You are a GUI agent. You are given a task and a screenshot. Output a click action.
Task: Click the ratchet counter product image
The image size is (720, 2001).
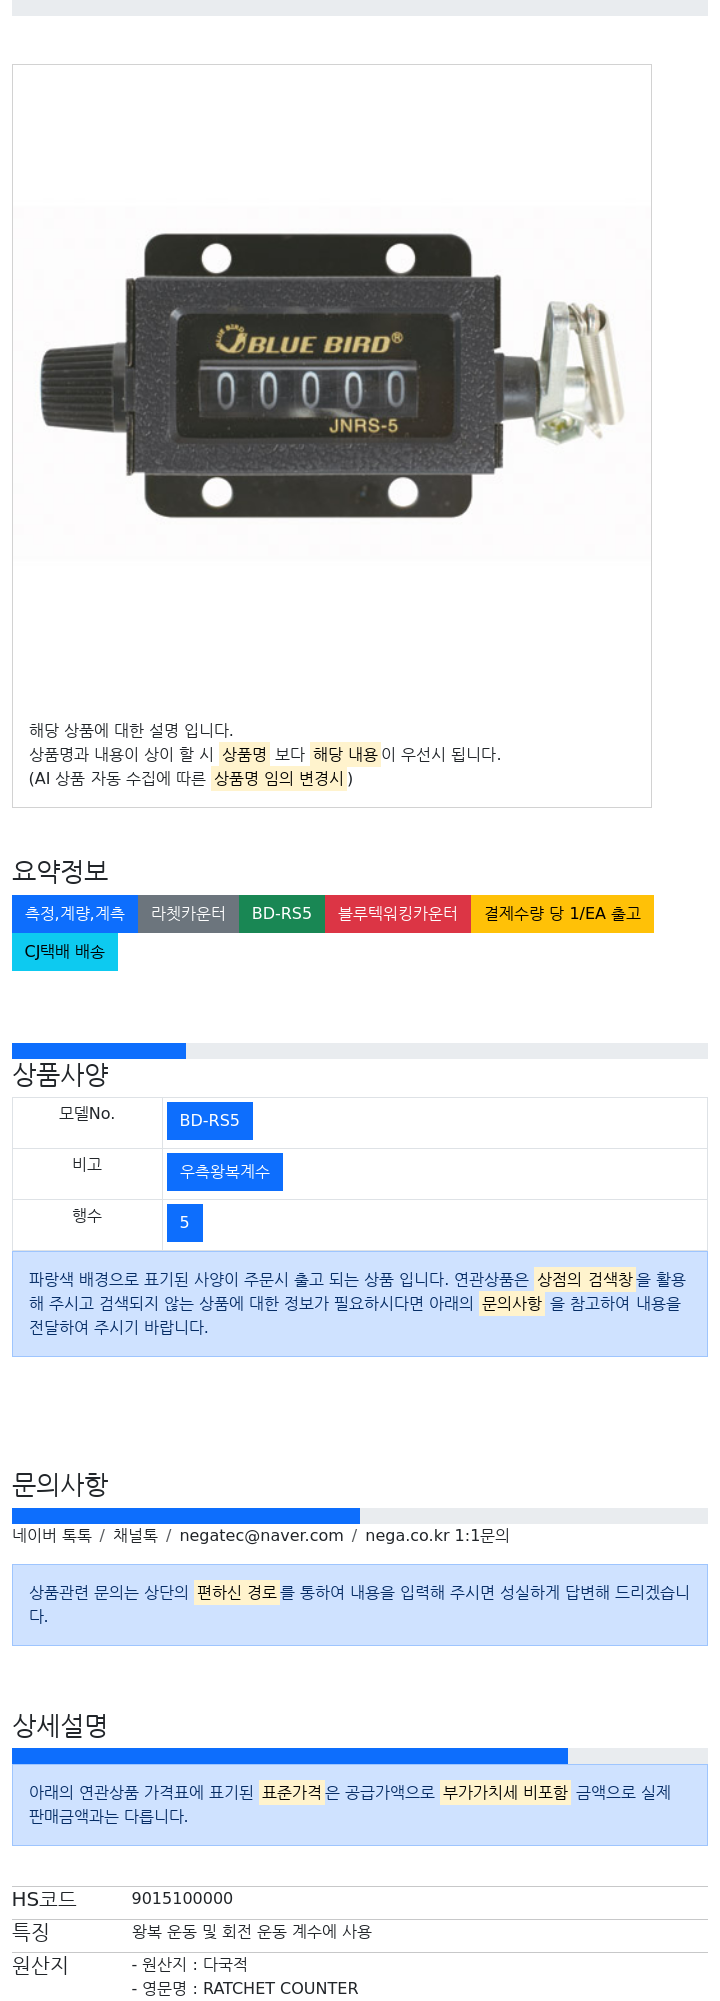click(331, 383)
